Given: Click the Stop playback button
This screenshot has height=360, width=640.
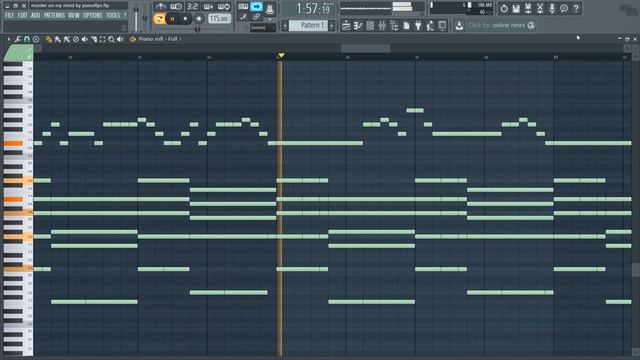Looking at the screenshot, I should pos(185,19).
